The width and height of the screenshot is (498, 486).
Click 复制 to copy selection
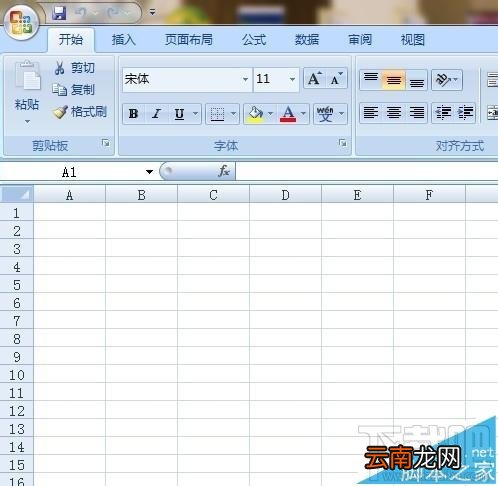click(x=74, y=90)
